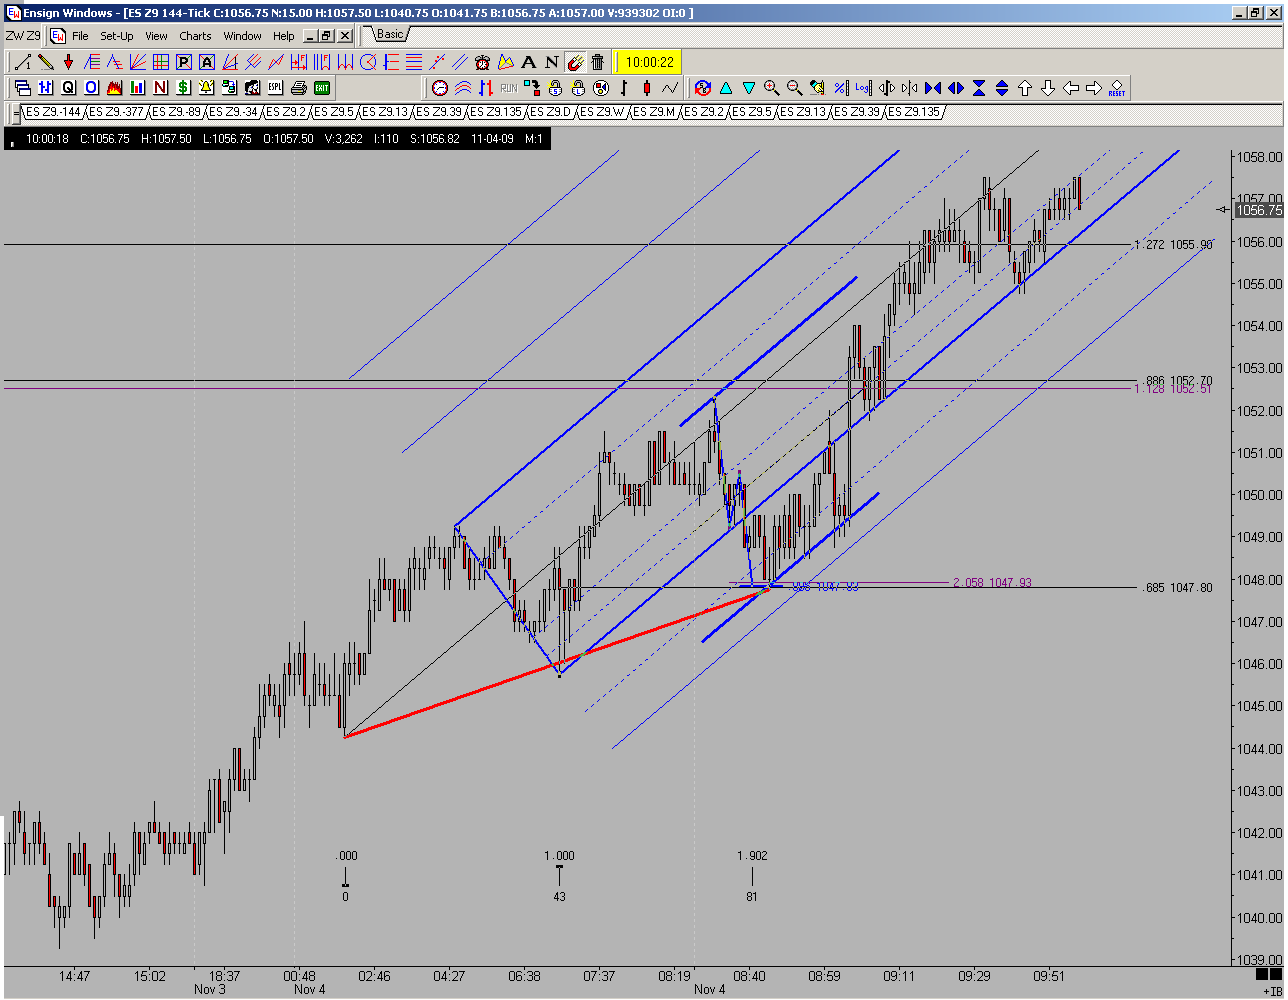The height and width of the screenshot is (1000, 1288).
Task: Toggle the Log scale button
Action: [863, 88]
